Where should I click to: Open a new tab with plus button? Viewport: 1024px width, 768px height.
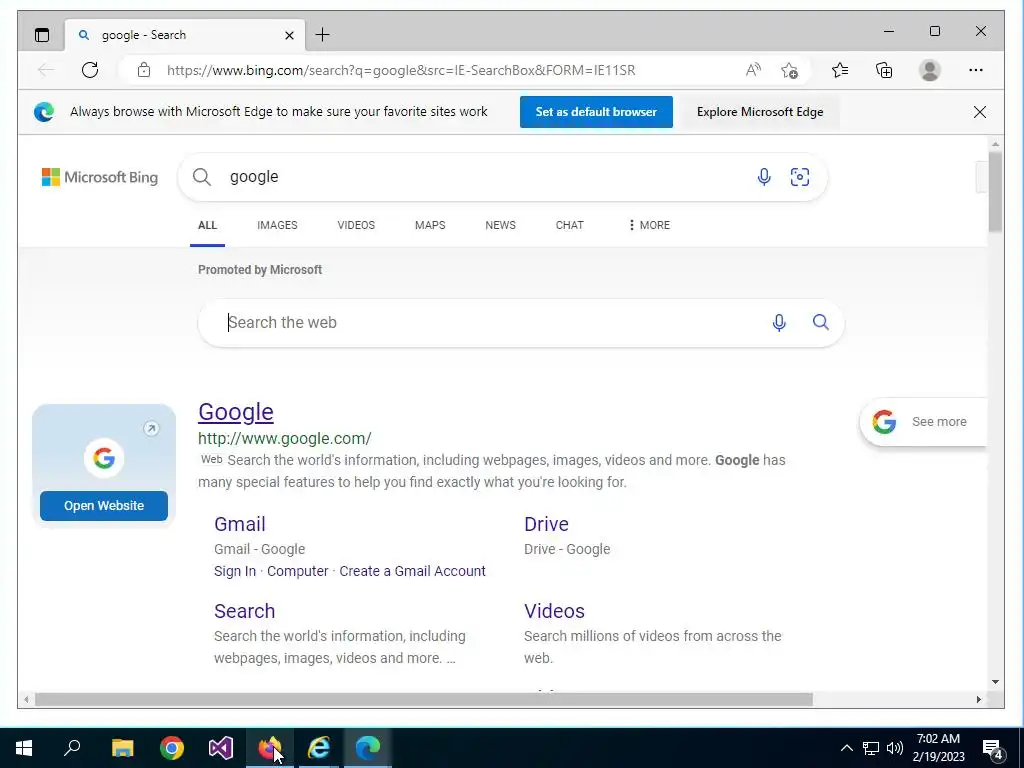pos(323,35)
